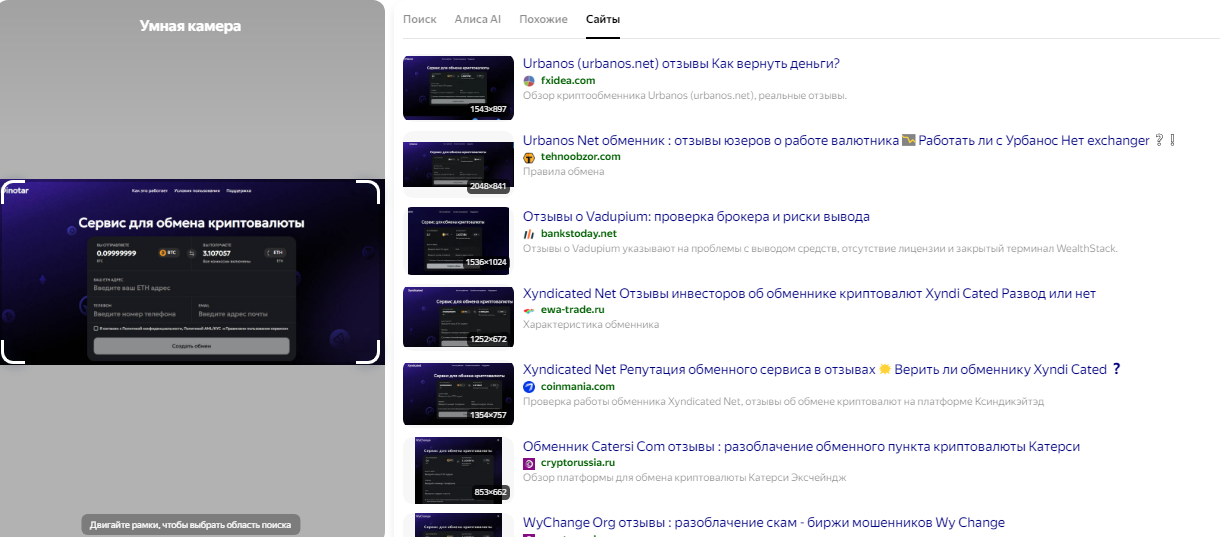Click the 'Правила обмена' description text
This screenshot has height=537, width=1220.
tap(564, 172)
